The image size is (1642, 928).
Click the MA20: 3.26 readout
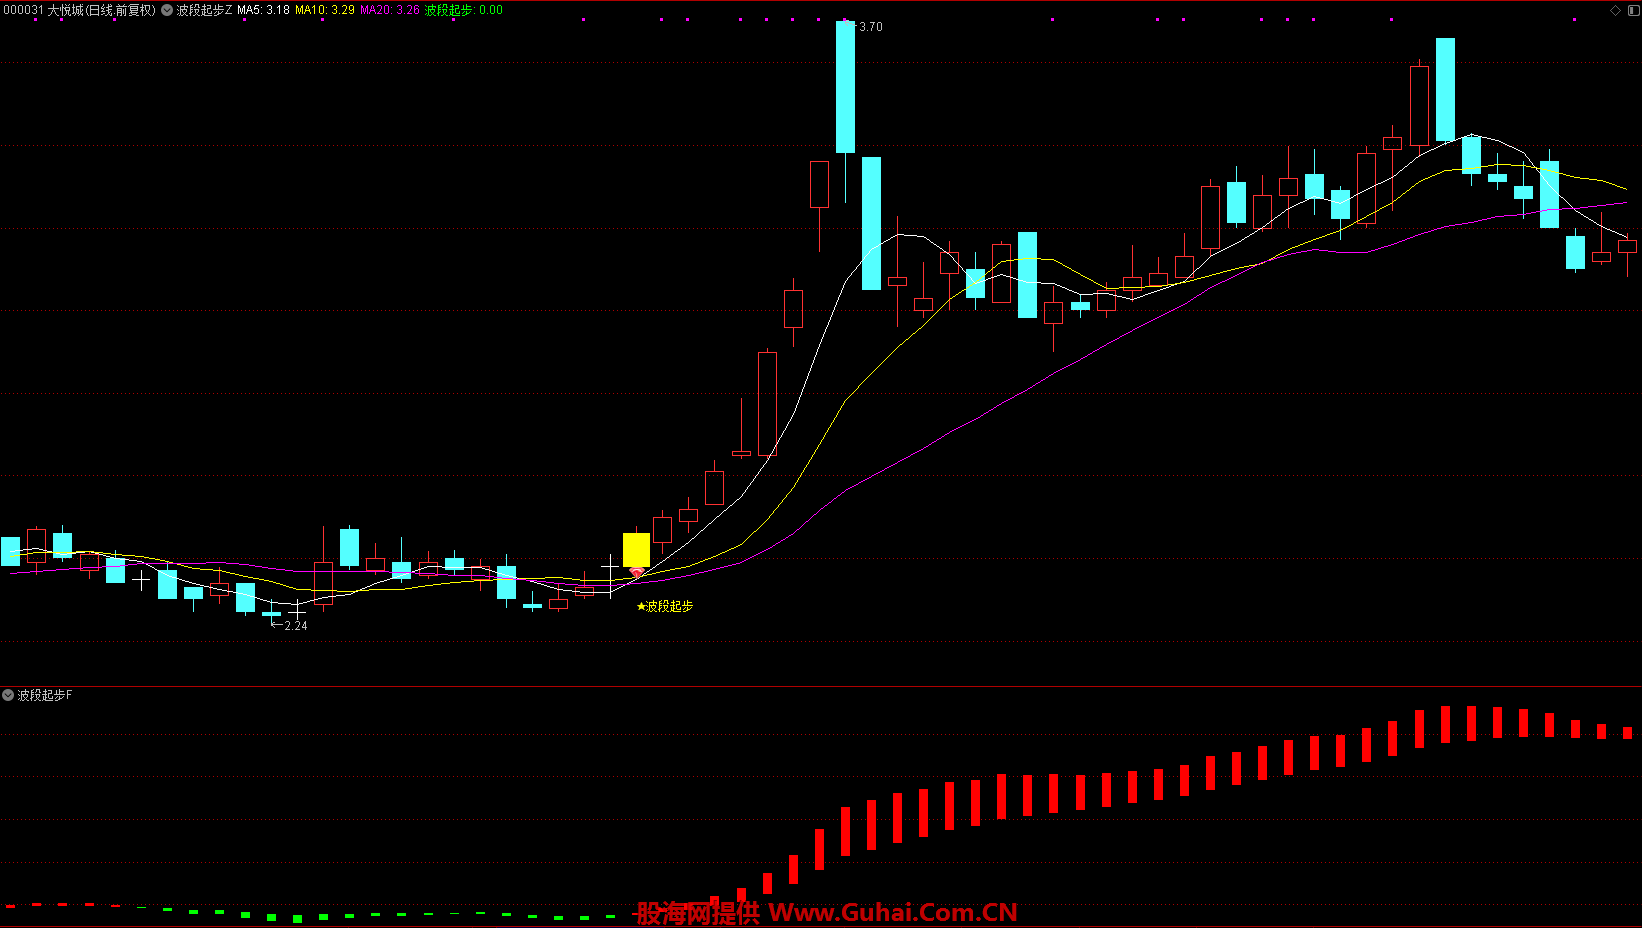point(390,10)
